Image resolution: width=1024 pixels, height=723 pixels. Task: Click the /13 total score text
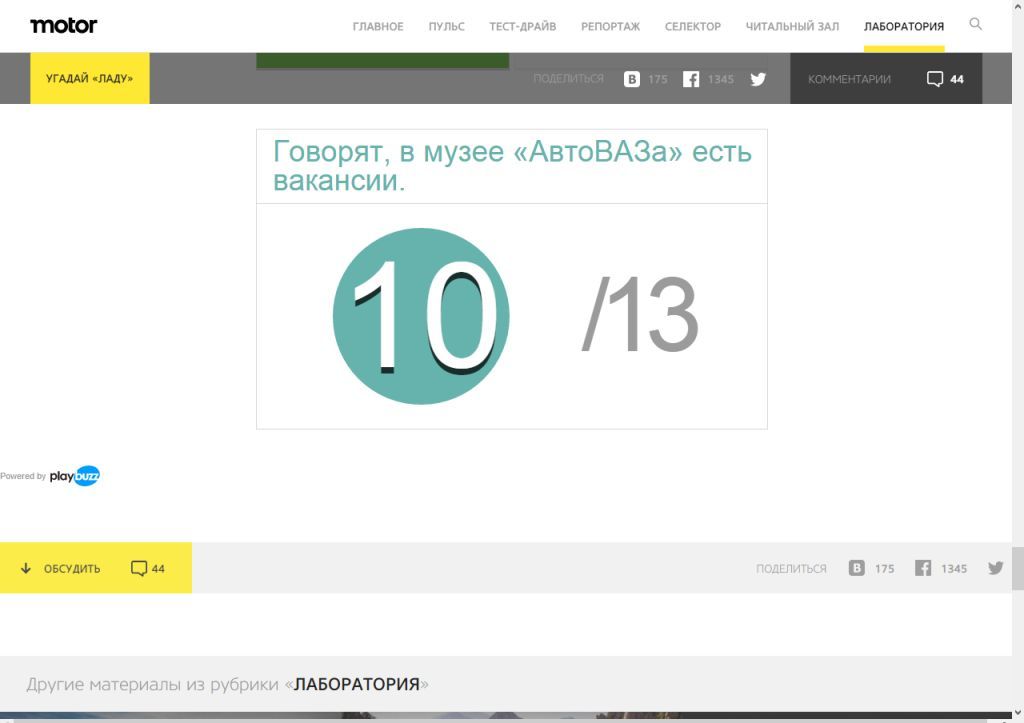point(640,315)
